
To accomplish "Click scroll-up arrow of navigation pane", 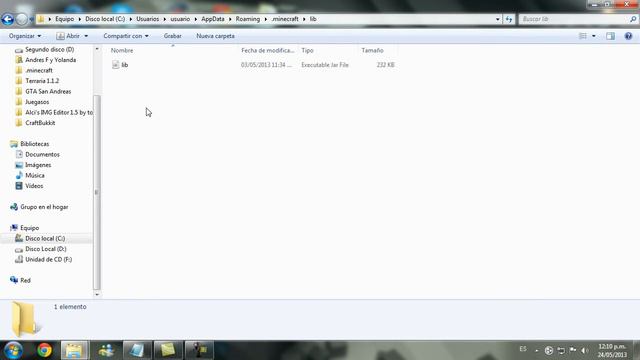I will [97, 49].
